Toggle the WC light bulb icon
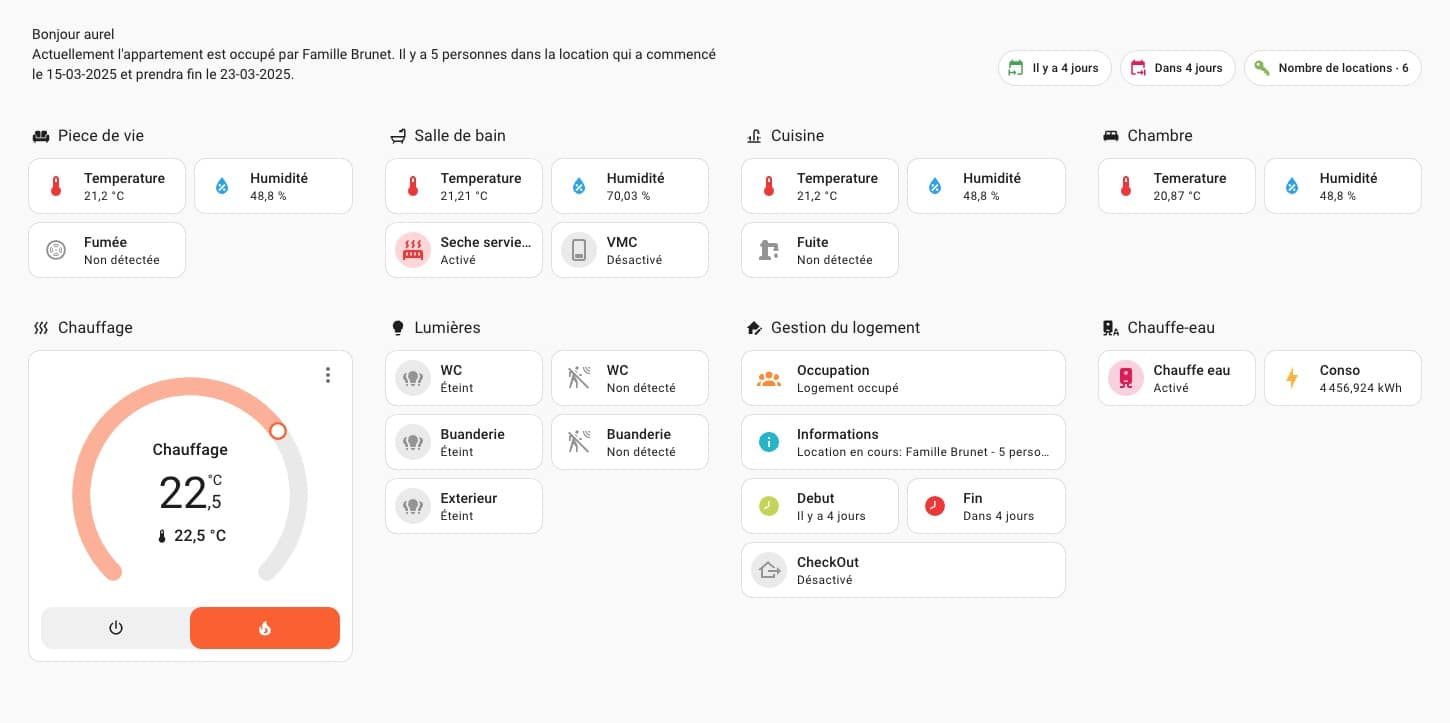The width and height of the screenshot is (1450, 723). pos(412,378)
